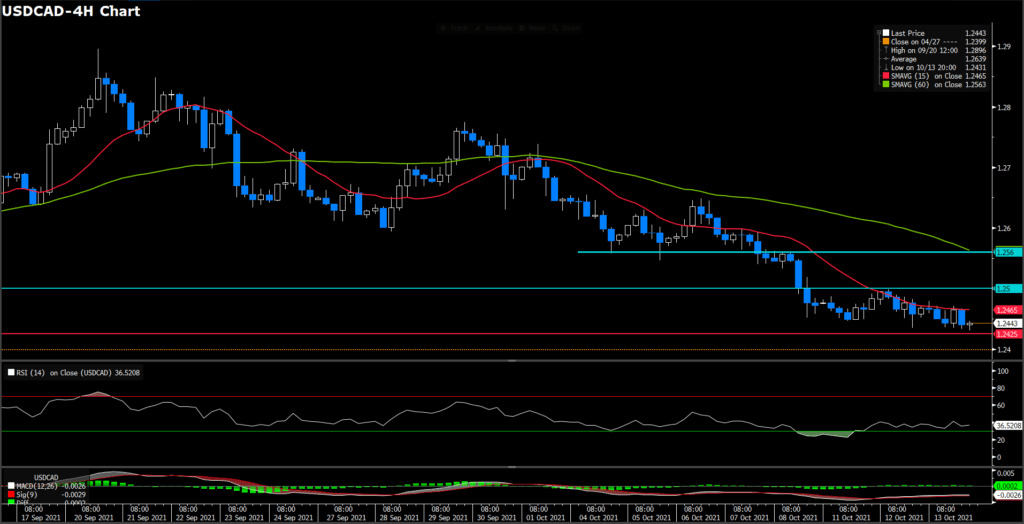Image resolution: width=1024 pixels, height=524 pixels.
Task: Click the 17 Sep 2021 date on time axis
Action: click(x=41, y=517)
